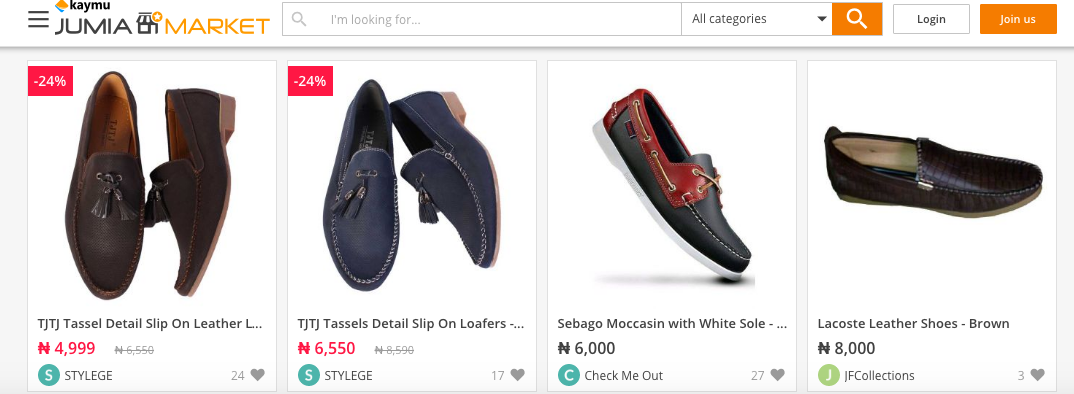1074x394 pixels.
Task: Open the brown TJTJ tassel loafers image
Action: point(152,184)
